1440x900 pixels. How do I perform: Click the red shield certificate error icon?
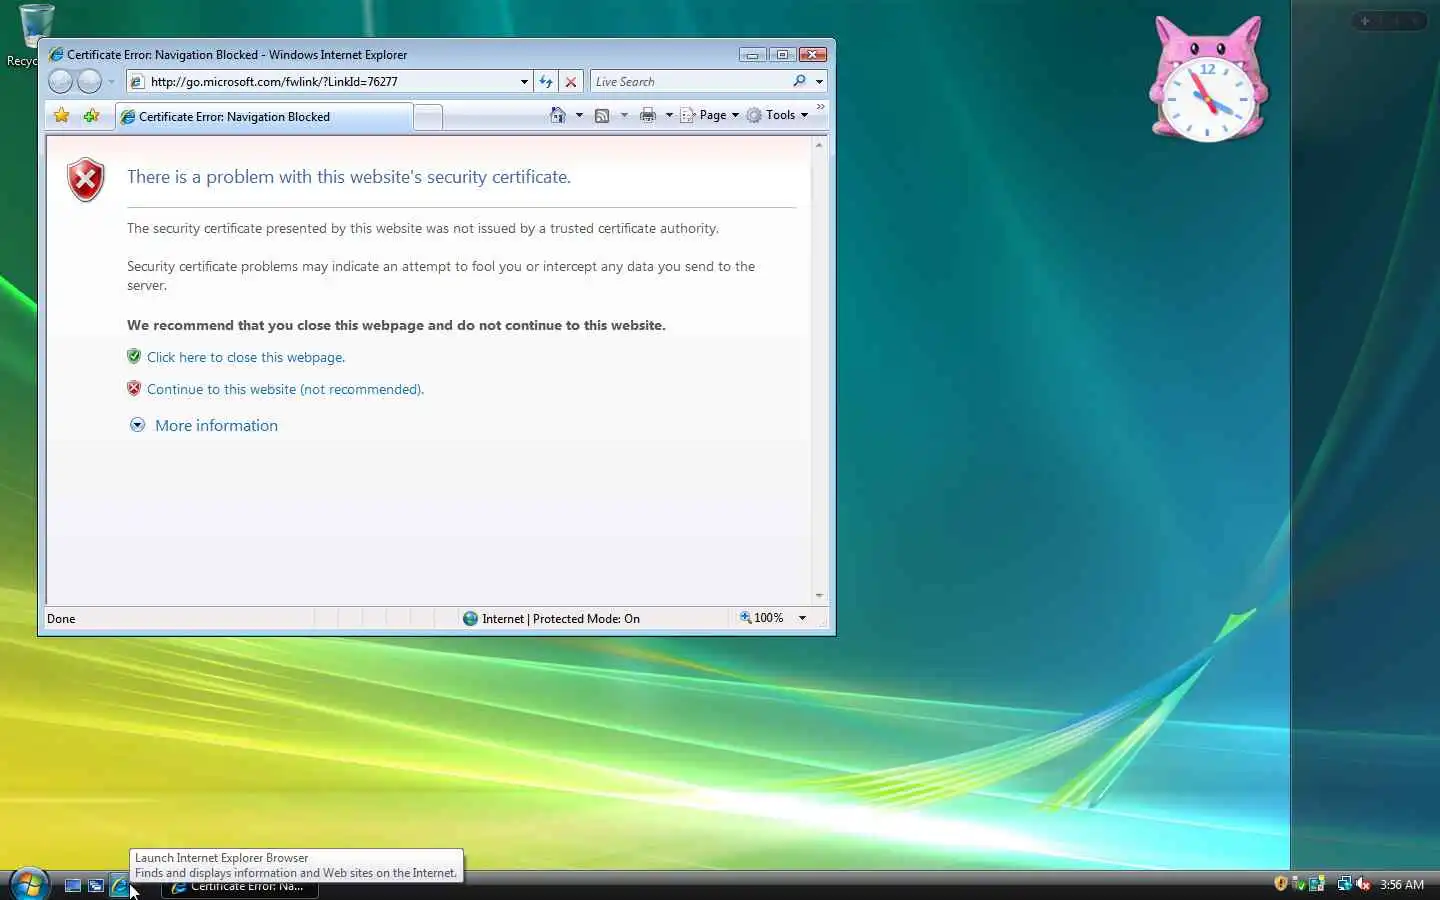[86, 180]
